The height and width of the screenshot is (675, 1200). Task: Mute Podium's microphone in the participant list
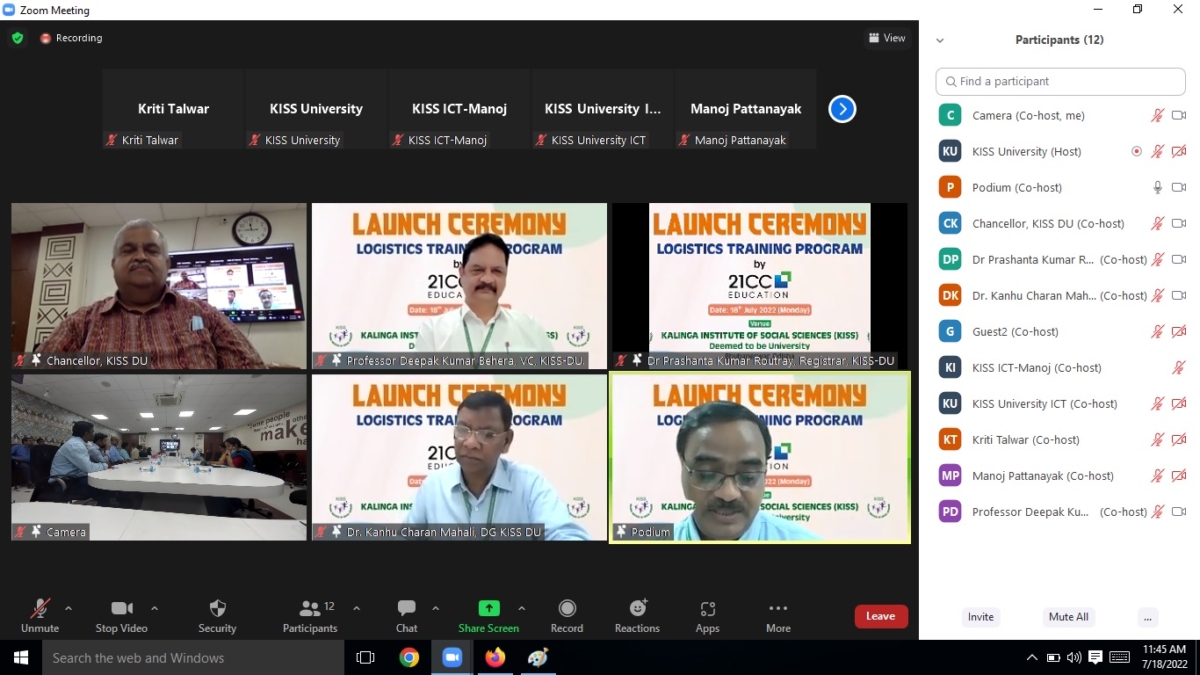(x=1157, y=187)
